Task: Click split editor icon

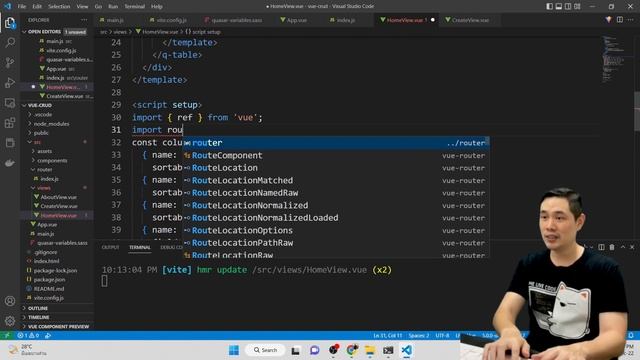Action: pos(620,20)
